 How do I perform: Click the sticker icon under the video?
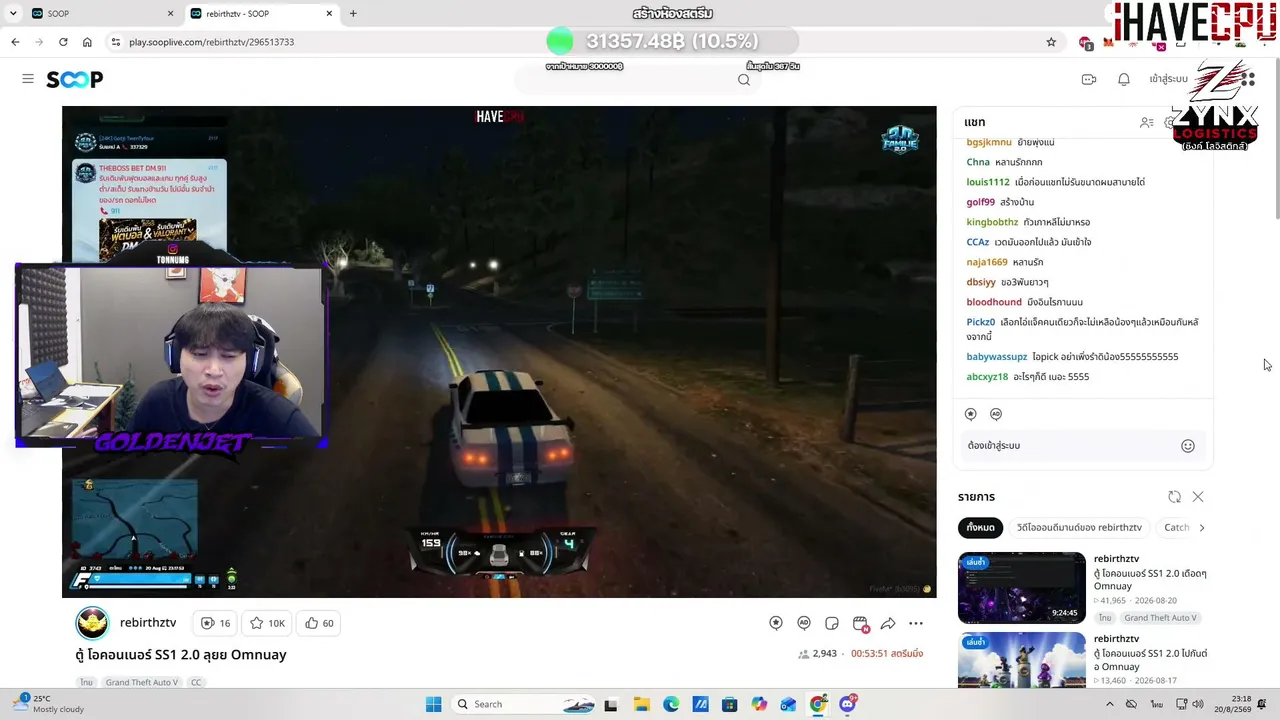832,623
